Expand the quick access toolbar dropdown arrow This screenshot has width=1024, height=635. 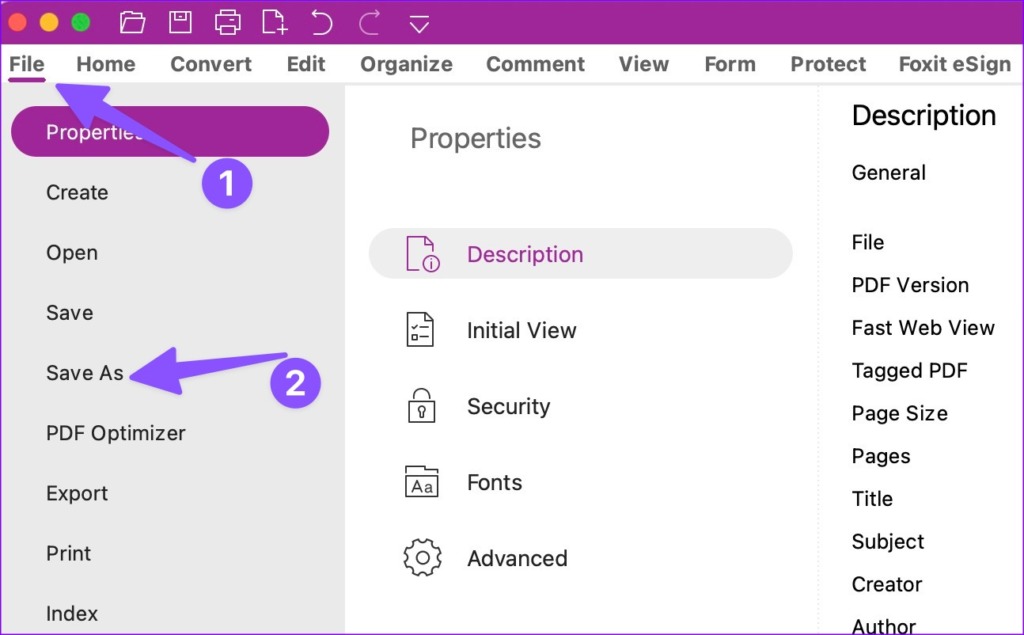[x=419, y=23]
